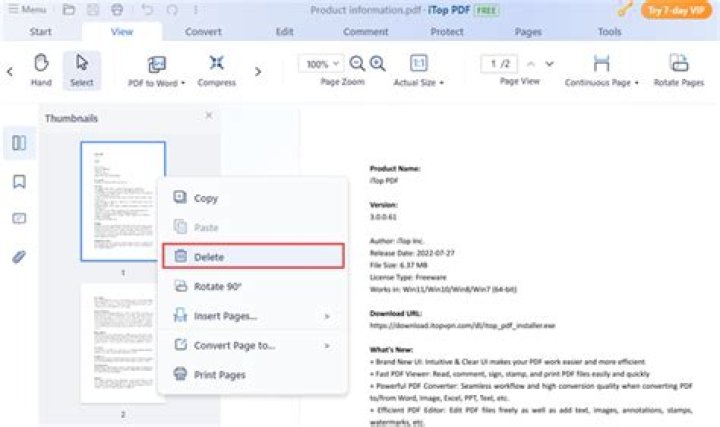
Task: Select the page 2 thumbnail
Action: coord(123,343)
